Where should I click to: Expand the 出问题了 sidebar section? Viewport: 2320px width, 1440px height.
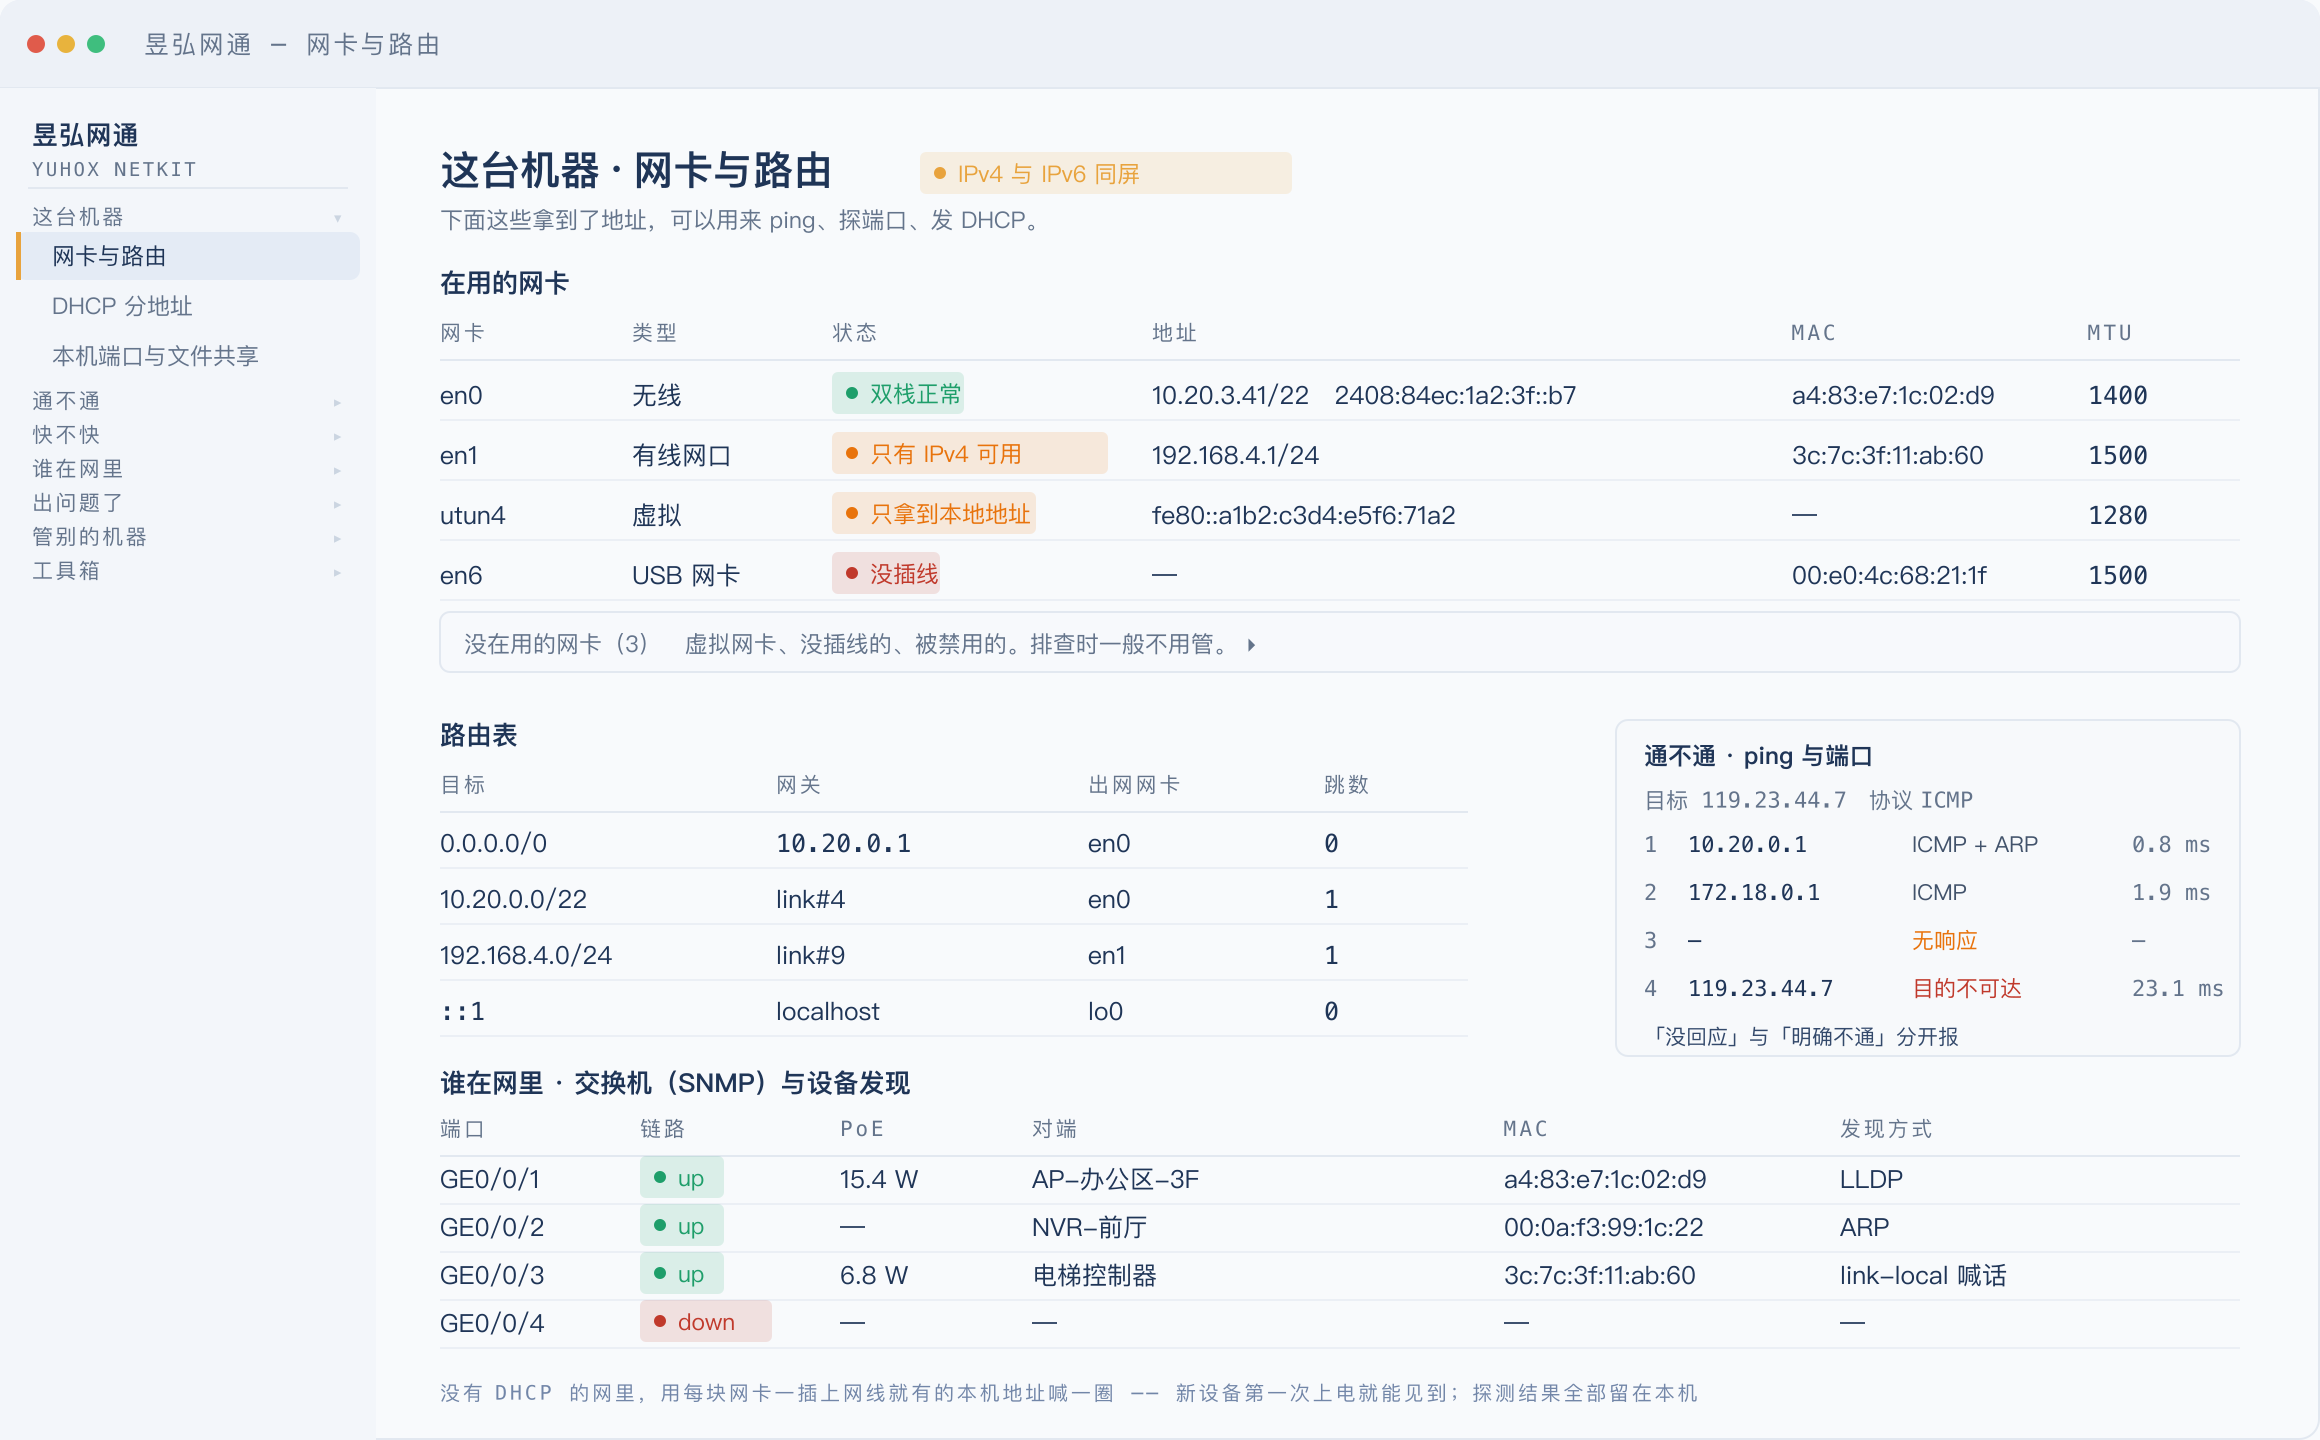[188, 503]
